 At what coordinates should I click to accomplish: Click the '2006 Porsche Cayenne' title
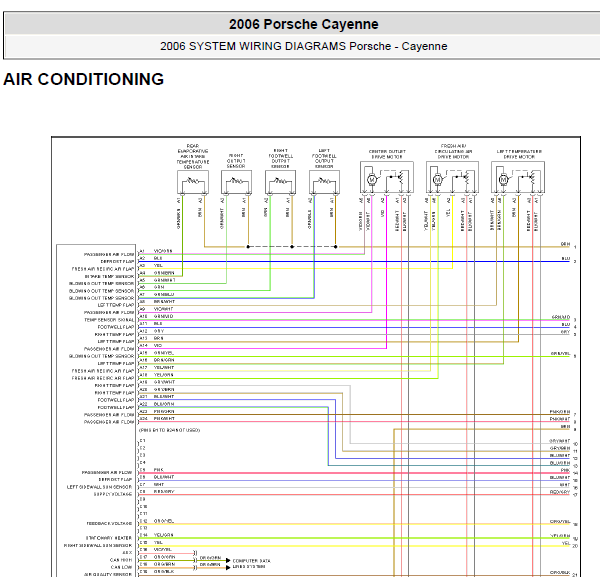tap(303, 24)
